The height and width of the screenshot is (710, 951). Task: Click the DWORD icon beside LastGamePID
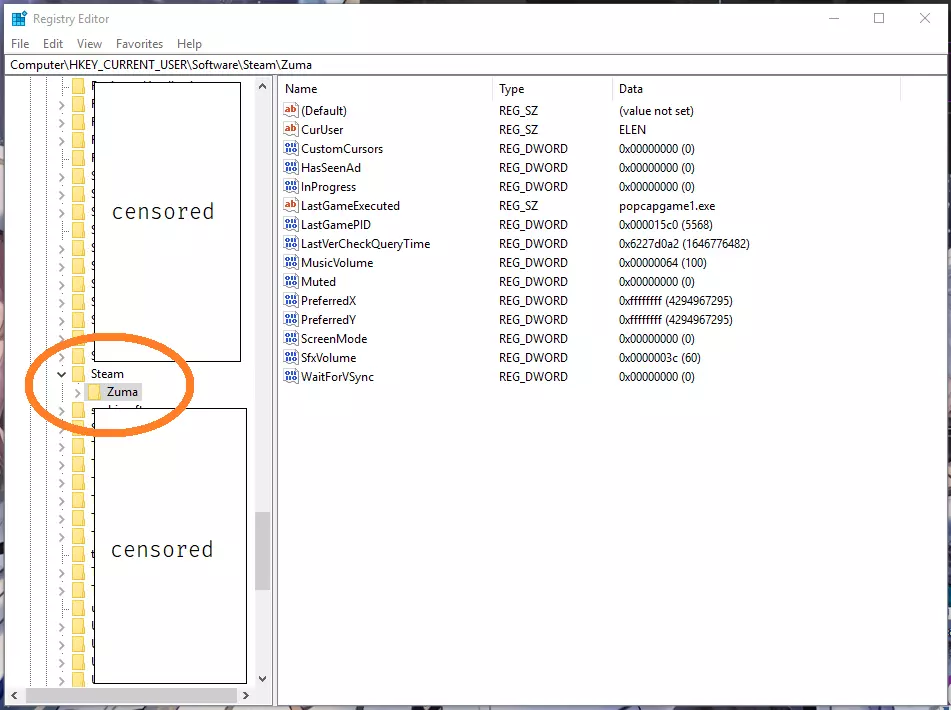[291, 224]
